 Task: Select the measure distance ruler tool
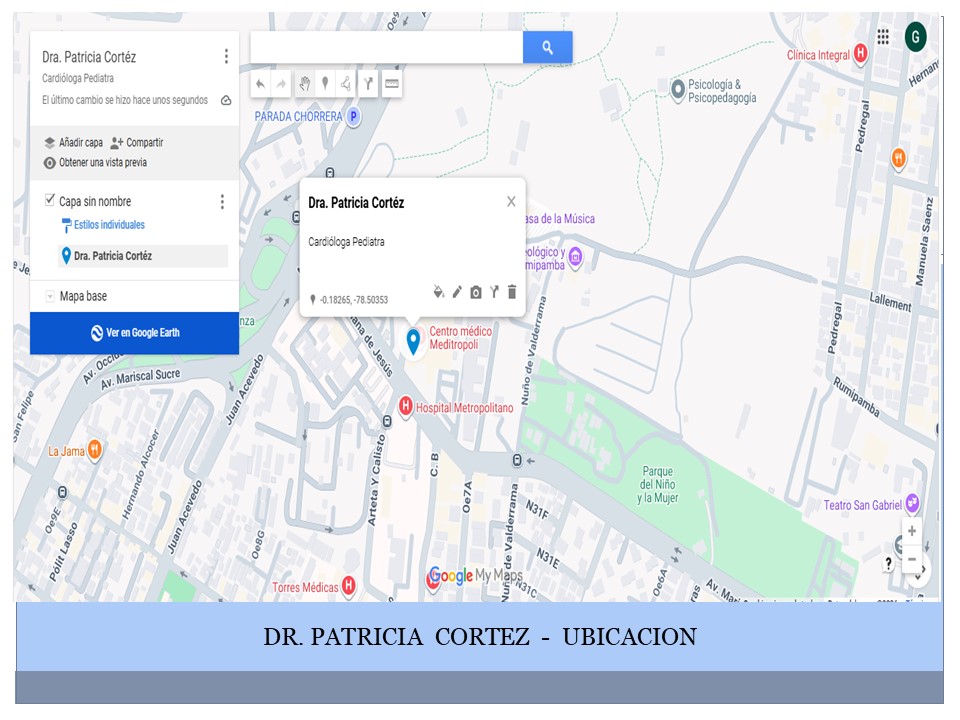click(x=392, y=84)
